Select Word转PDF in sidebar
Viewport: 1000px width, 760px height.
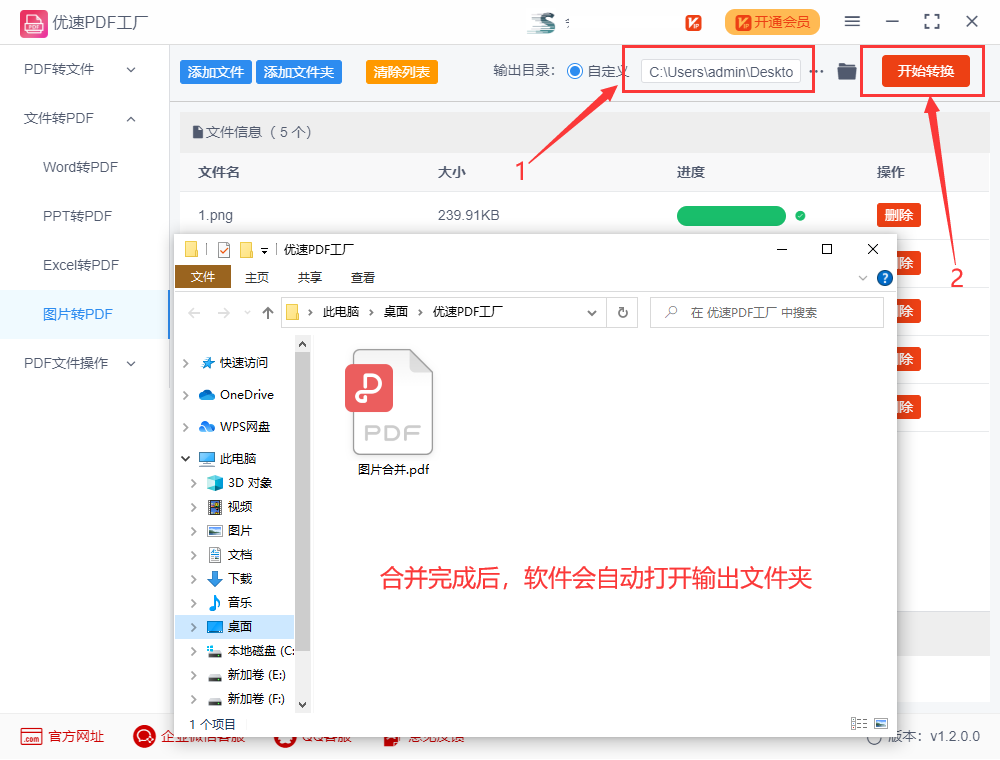click(x=80, y=168)
